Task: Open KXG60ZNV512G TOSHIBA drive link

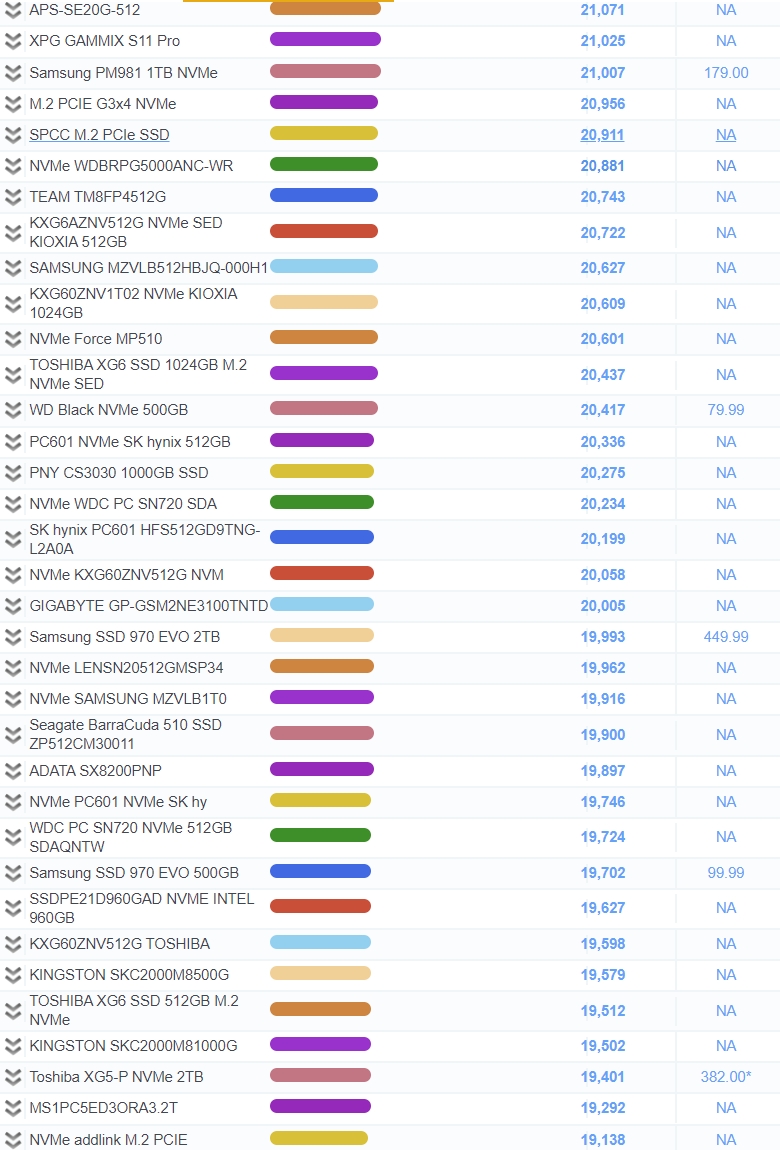Action: [x=119, y=944]
